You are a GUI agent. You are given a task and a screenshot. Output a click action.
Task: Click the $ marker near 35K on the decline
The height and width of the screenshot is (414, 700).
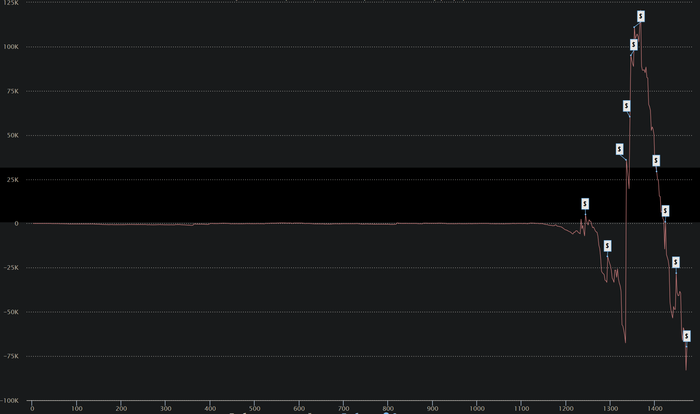click(656, 160)
